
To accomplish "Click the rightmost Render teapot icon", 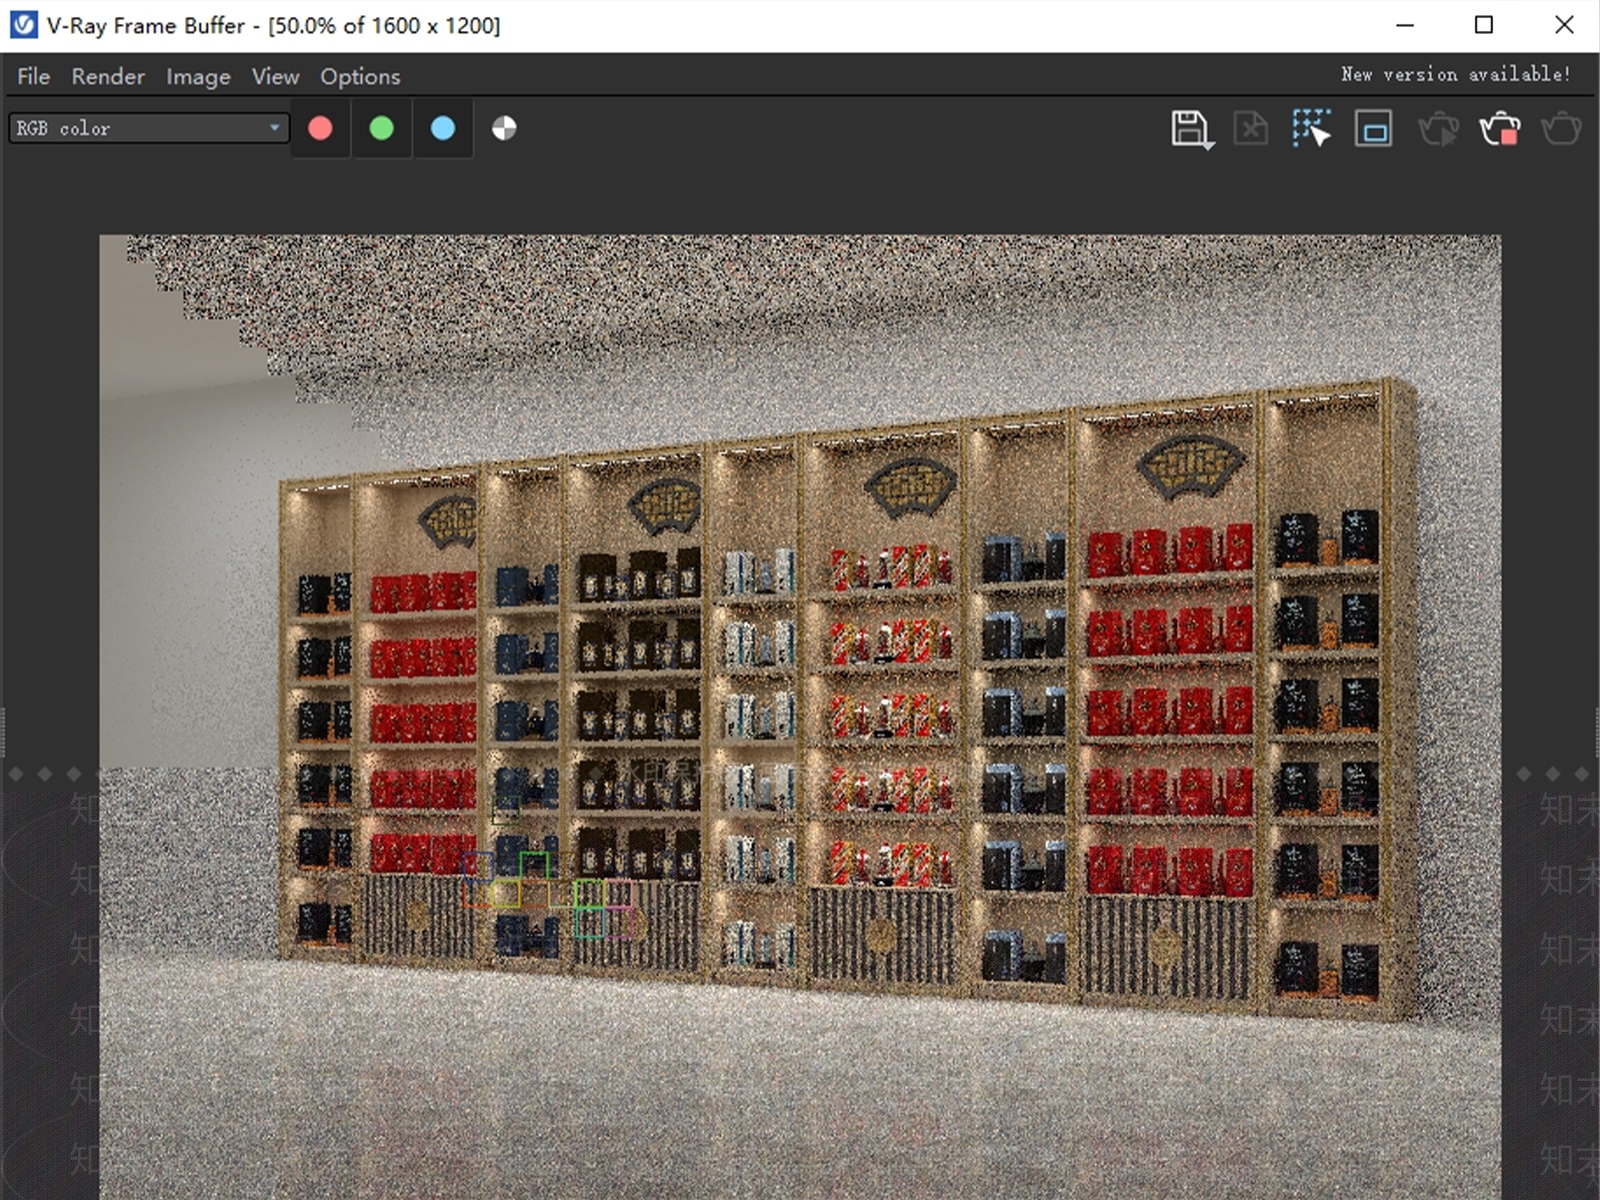I will coord(1561,129).
